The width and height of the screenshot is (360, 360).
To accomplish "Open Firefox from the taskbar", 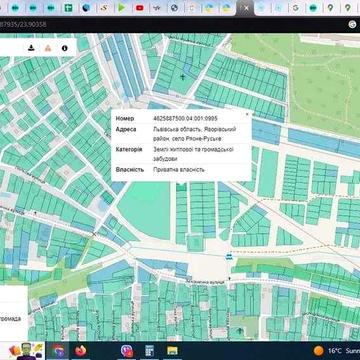I will coord(80,351).
